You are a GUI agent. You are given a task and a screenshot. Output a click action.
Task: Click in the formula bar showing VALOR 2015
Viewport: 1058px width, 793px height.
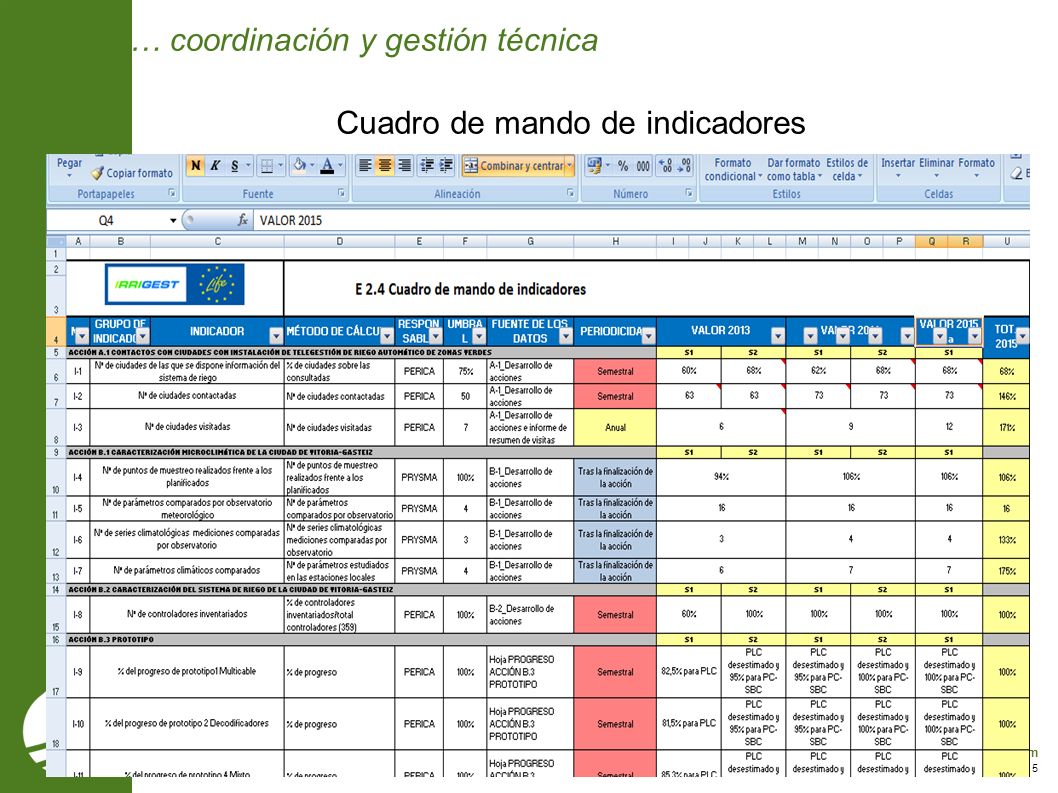[641, 220]
